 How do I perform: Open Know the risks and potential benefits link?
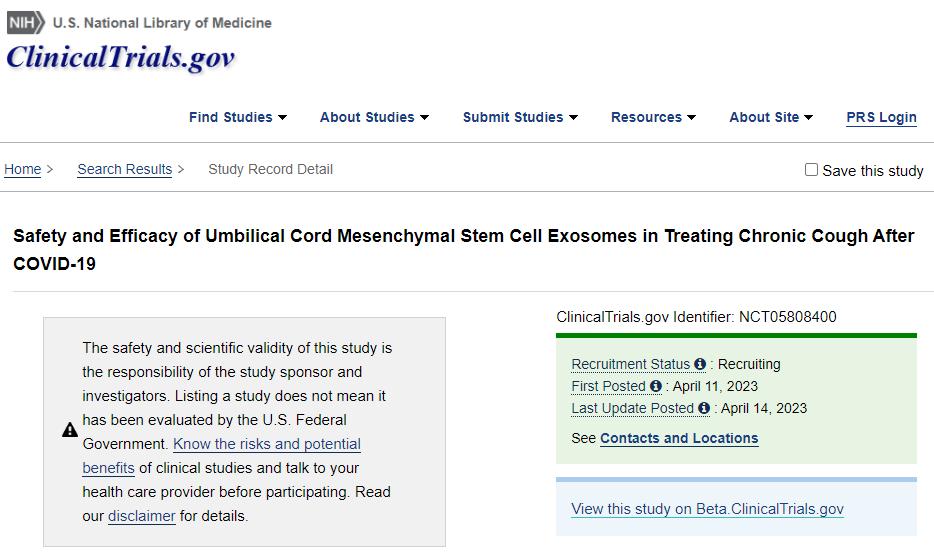(x=267, y=444)
